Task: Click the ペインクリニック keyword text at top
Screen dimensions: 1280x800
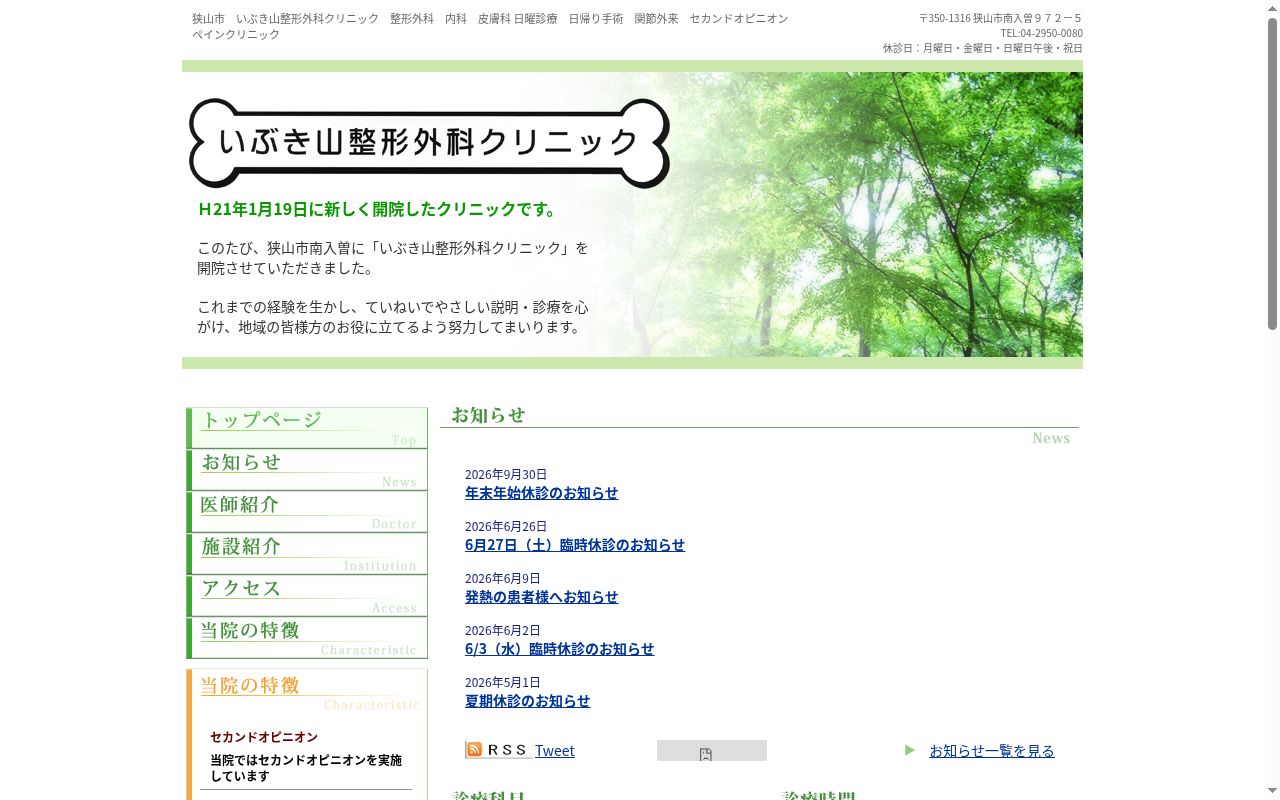Action: 236,34
